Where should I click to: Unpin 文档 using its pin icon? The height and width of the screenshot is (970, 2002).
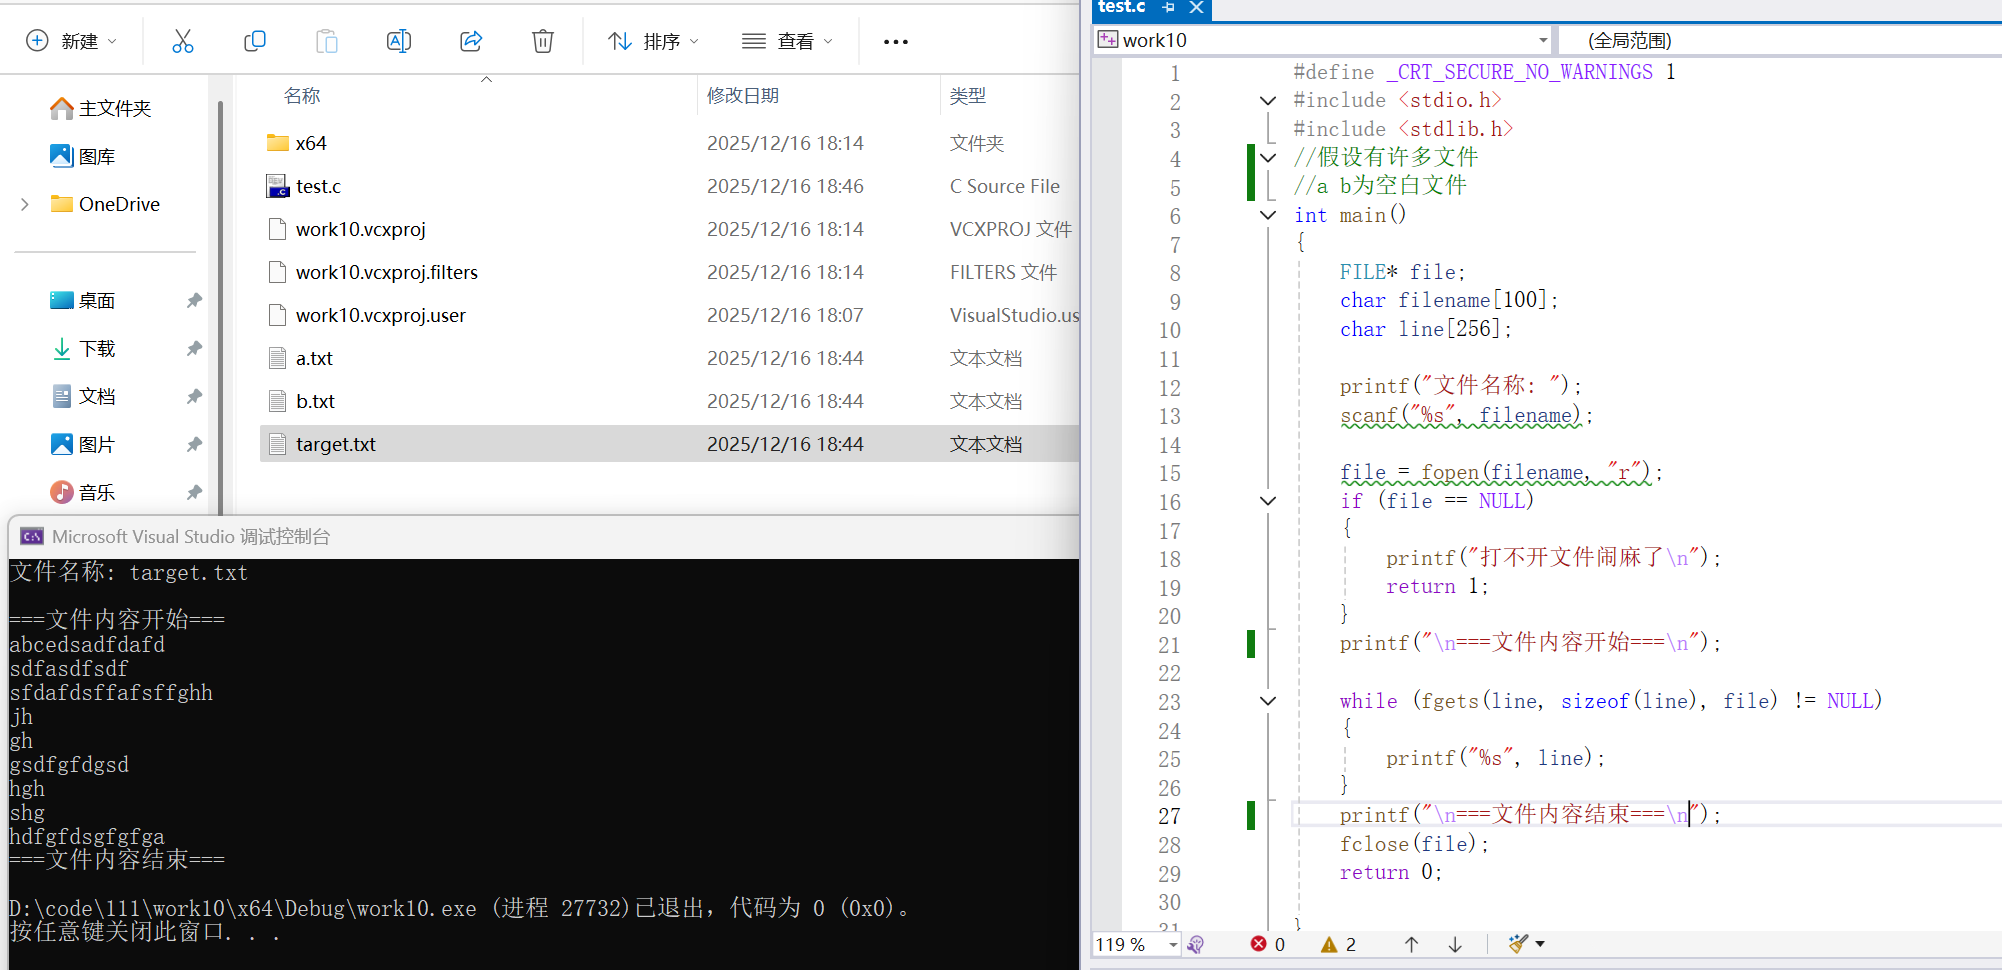coord(194,396)
